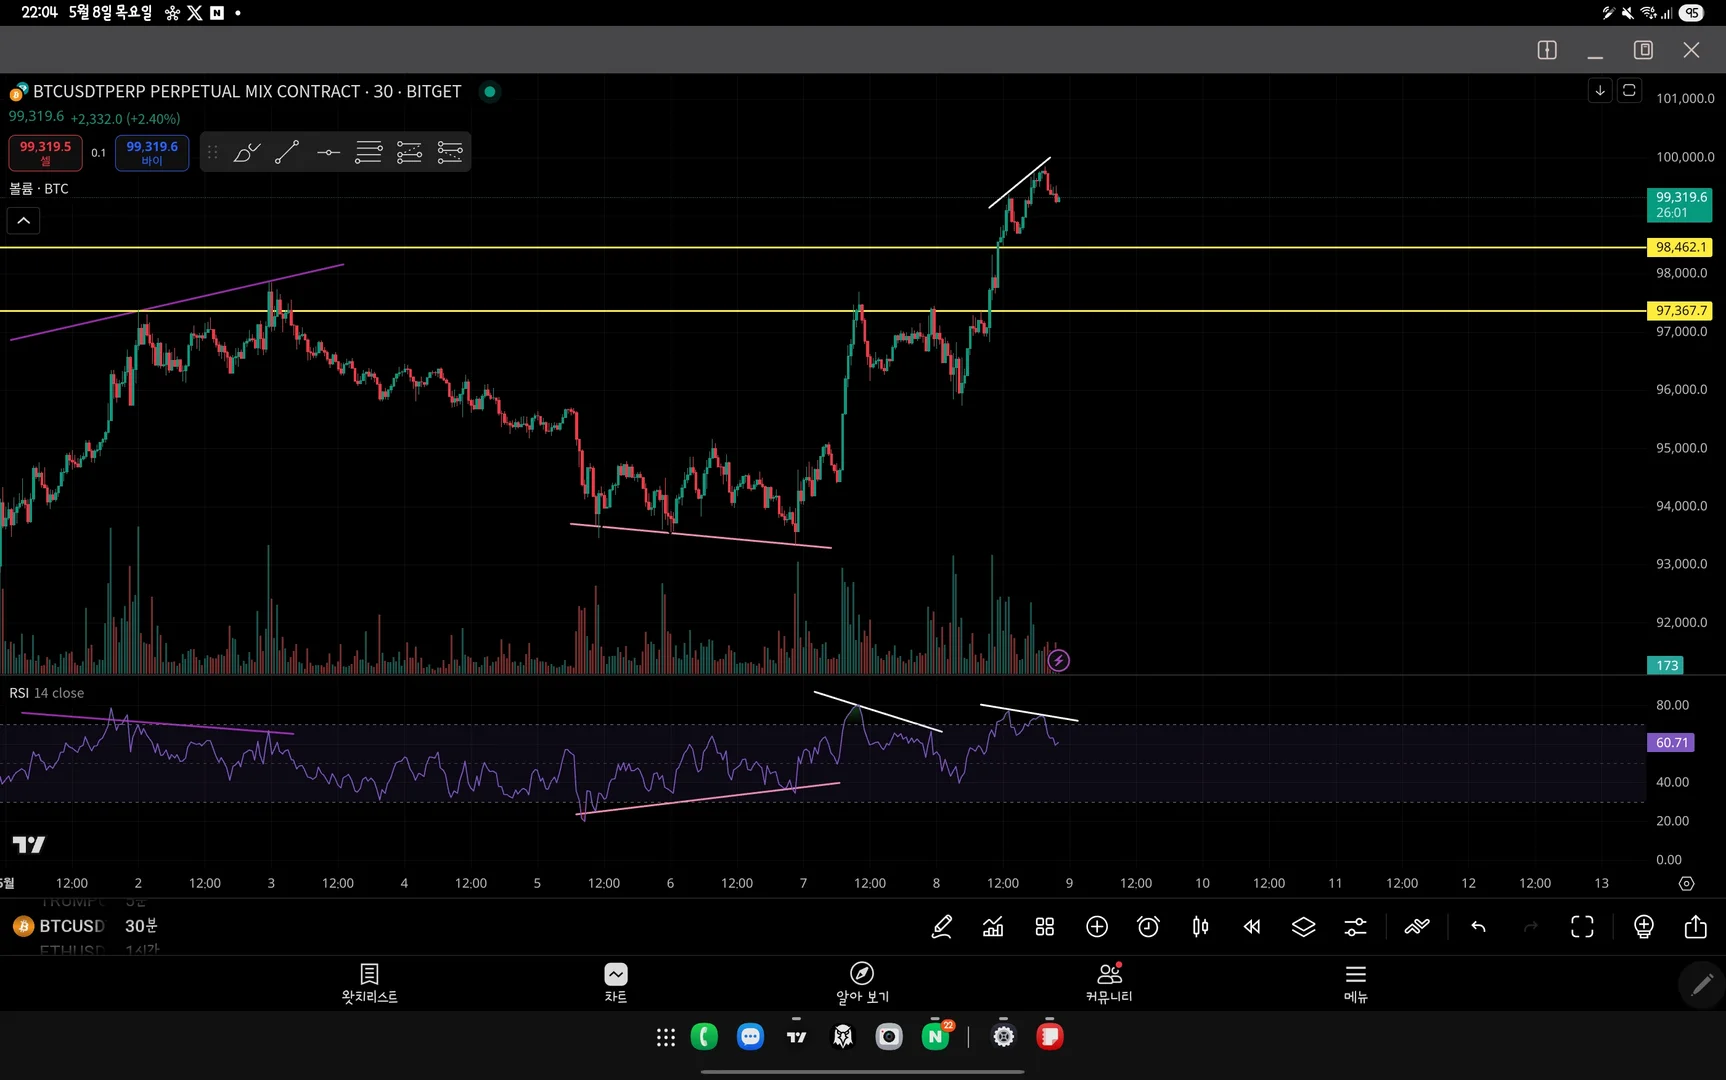Select the trend line tool

pos(287,152)
